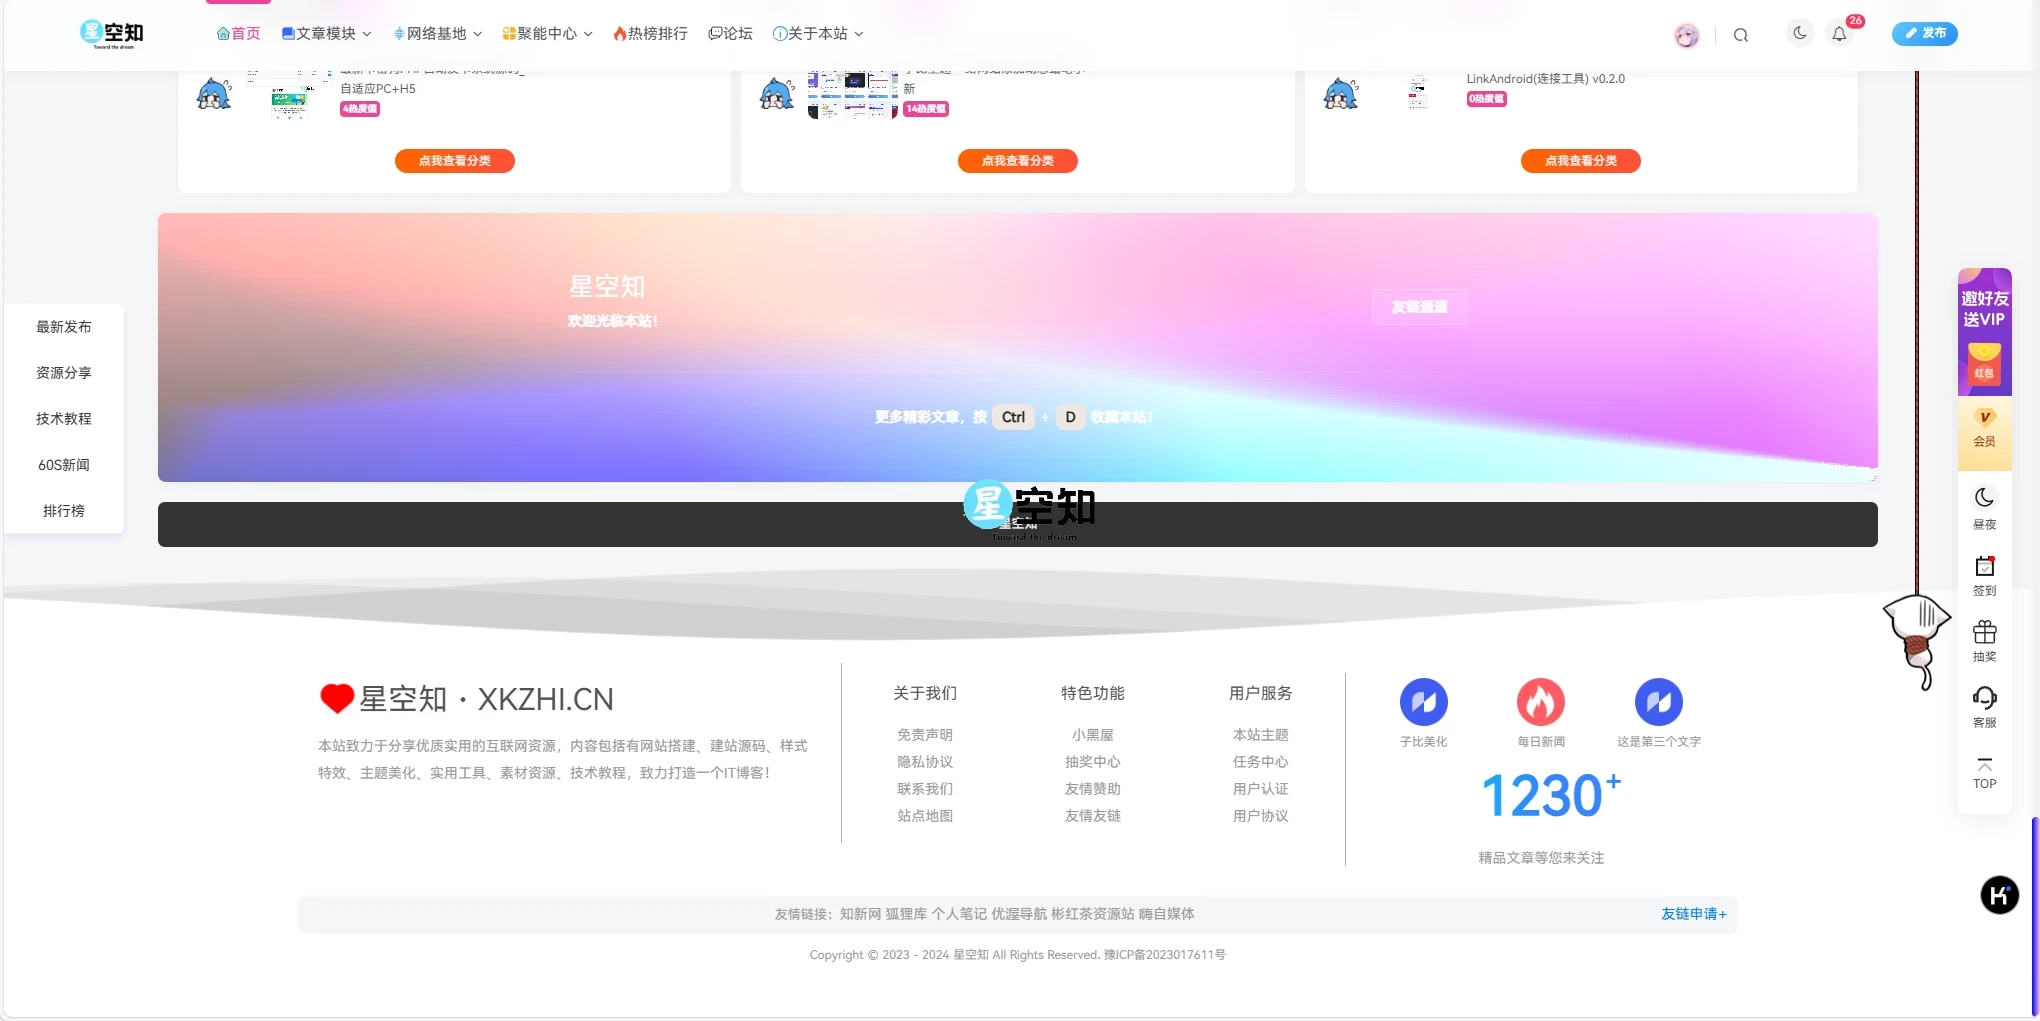Screen dimensions: 2040x1021
Task: Toggle dark mode with the moon icon
Action: click(x=1800, y=33)
